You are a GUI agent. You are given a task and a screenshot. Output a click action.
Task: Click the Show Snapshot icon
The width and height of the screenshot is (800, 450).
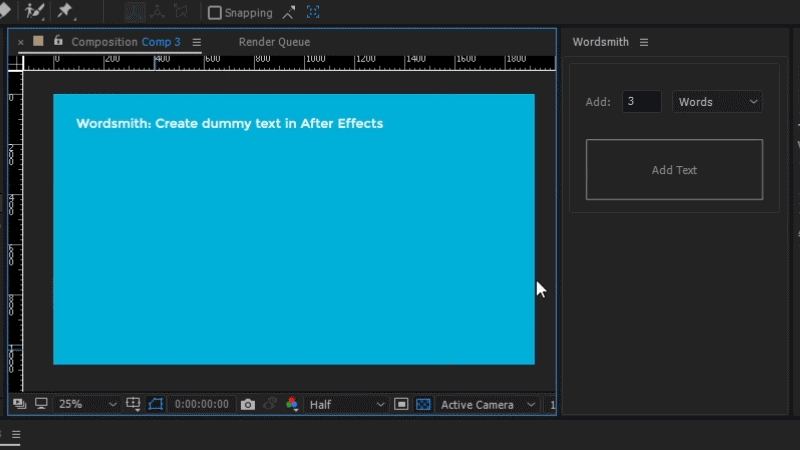coord(270,404)
